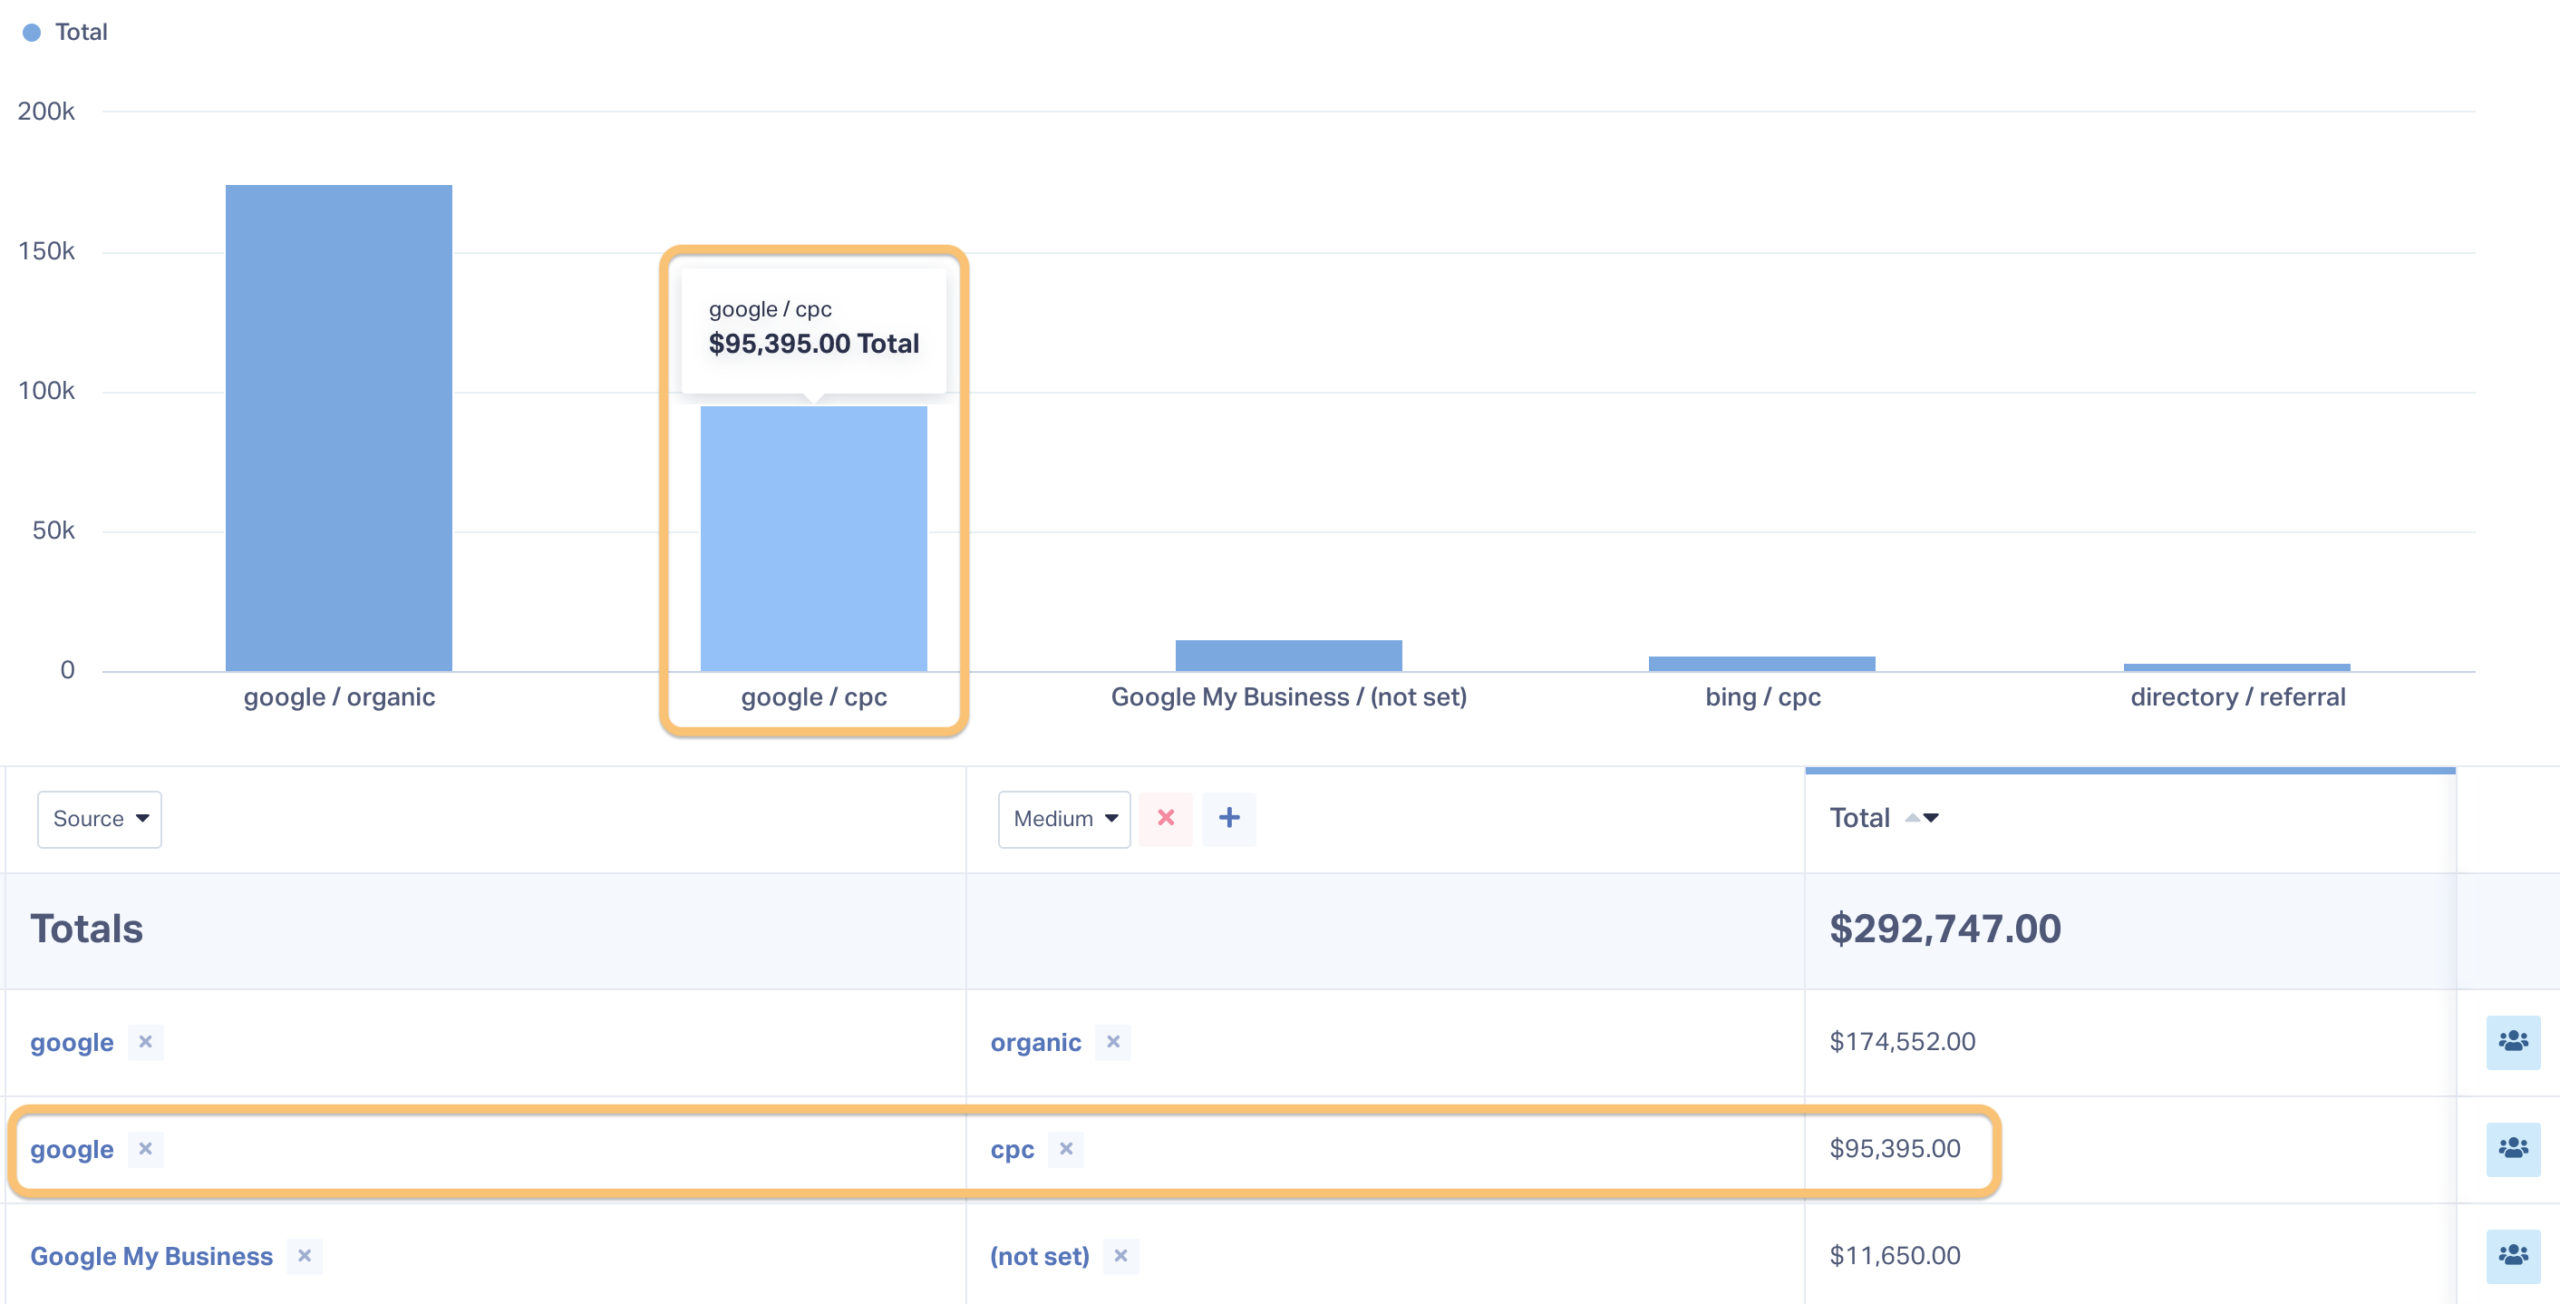
Task: Toggle the Total legend dot
Action: tap(32, 32)
